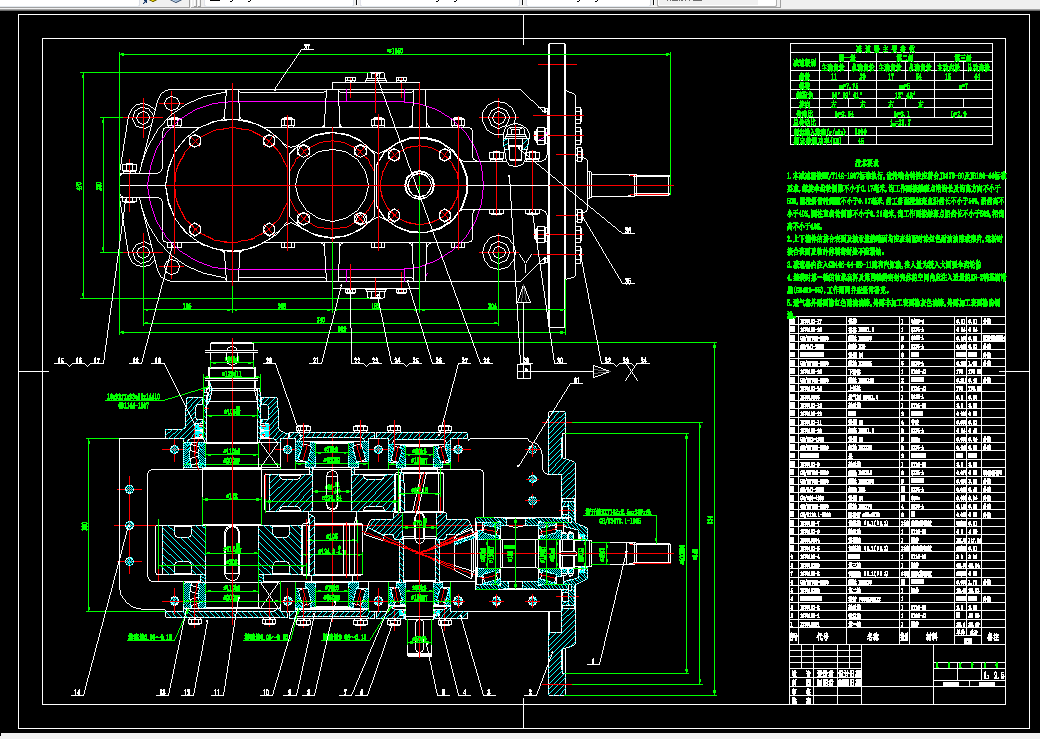Click technical requirement note 2 first line
This screenshot has height=739, width=1040.
(894, 238)
